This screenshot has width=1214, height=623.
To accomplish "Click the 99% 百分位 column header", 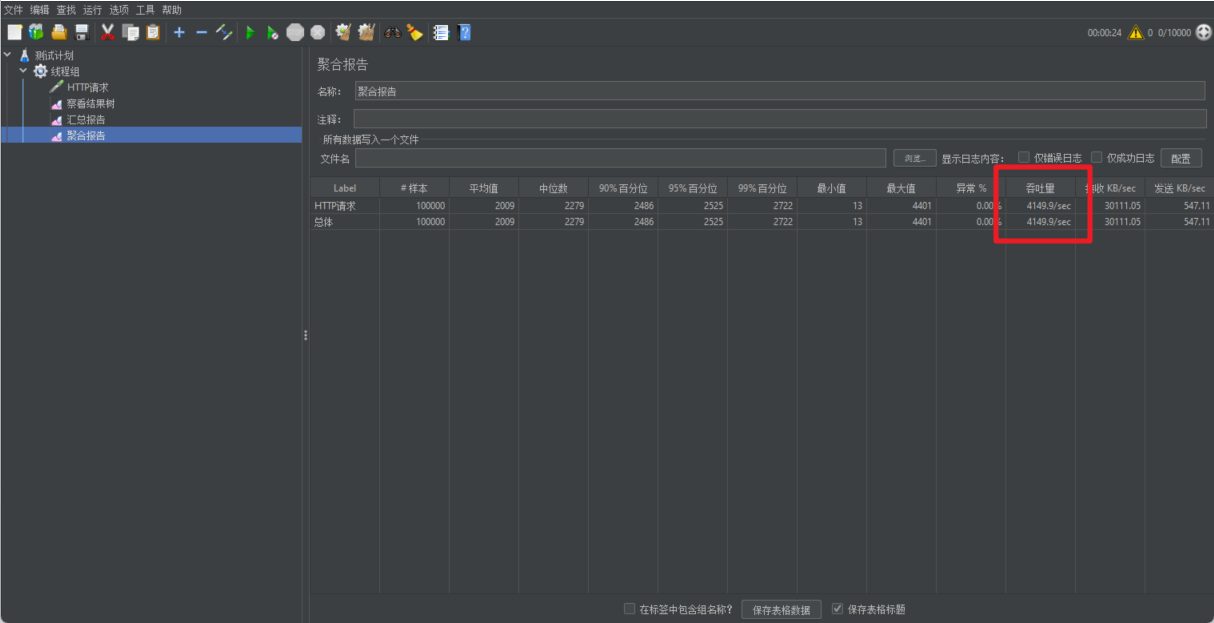I will coord(762,188).
